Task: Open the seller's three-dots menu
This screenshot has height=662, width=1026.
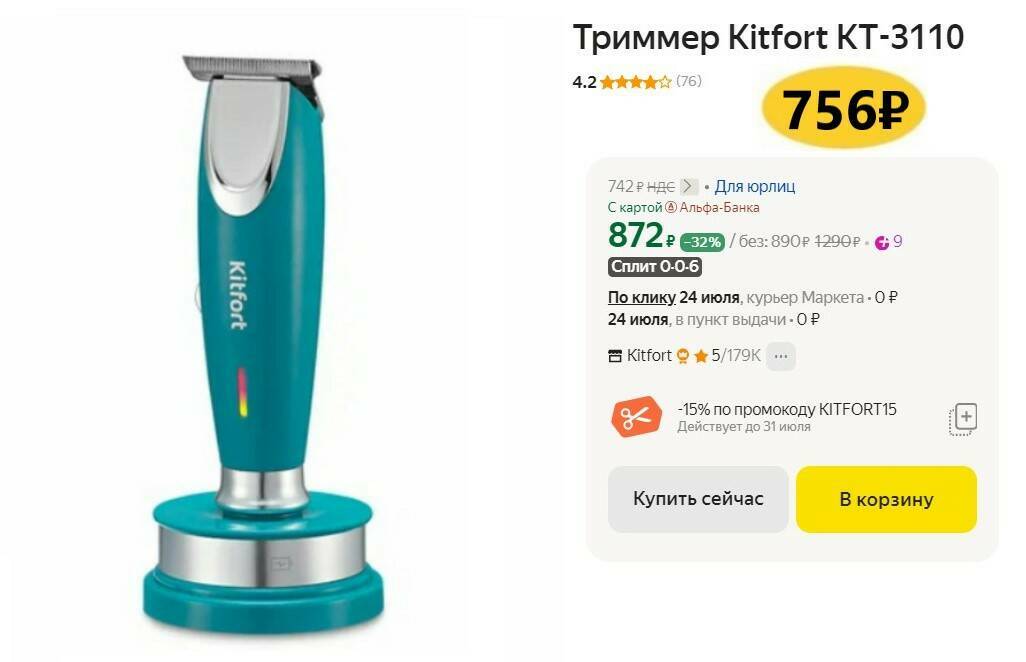Action: (781, 357)
